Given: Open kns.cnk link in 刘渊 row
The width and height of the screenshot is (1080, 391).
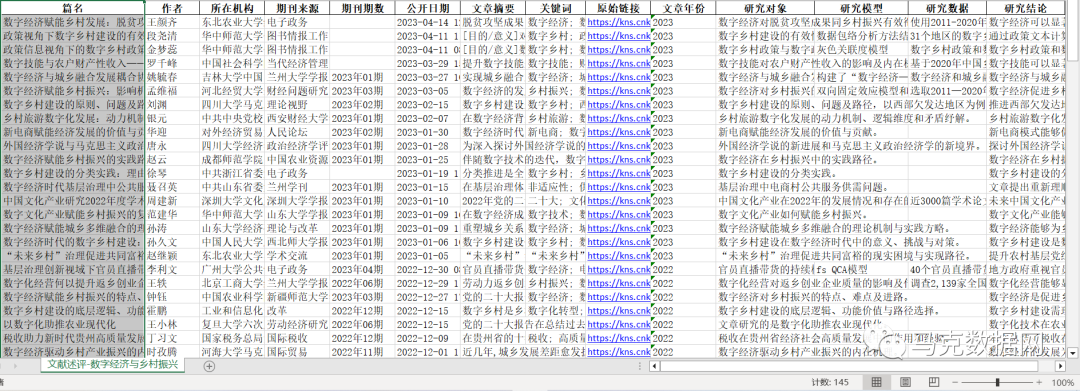Looking at the screenshot, I should (618, 104).
